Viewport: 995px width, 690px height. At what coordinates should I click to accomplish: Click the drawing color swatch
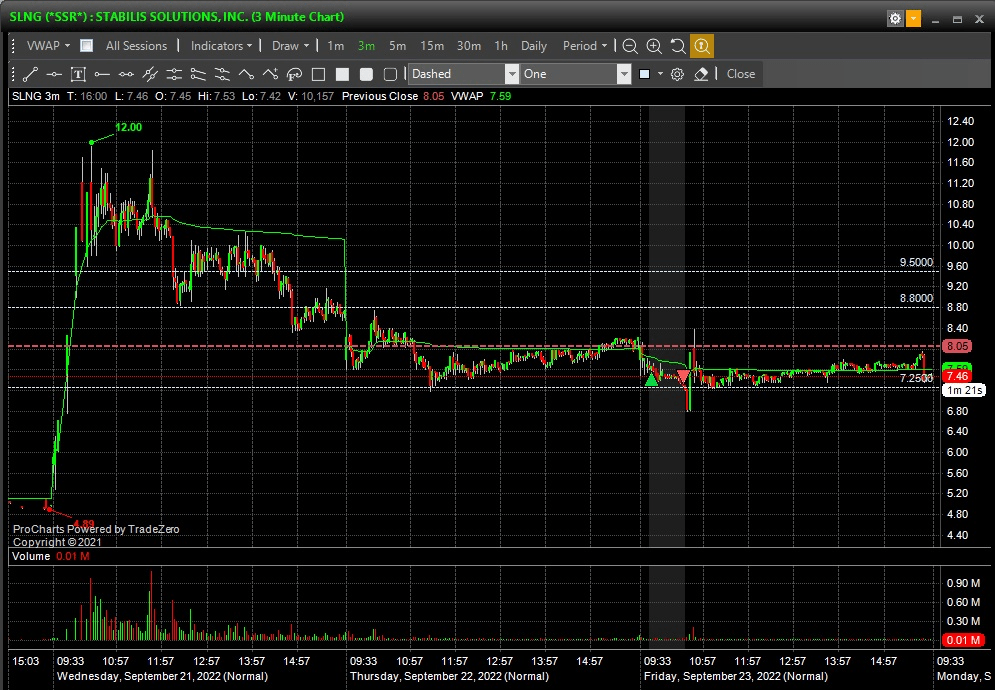pyautogui.click(x=645, y=74)
